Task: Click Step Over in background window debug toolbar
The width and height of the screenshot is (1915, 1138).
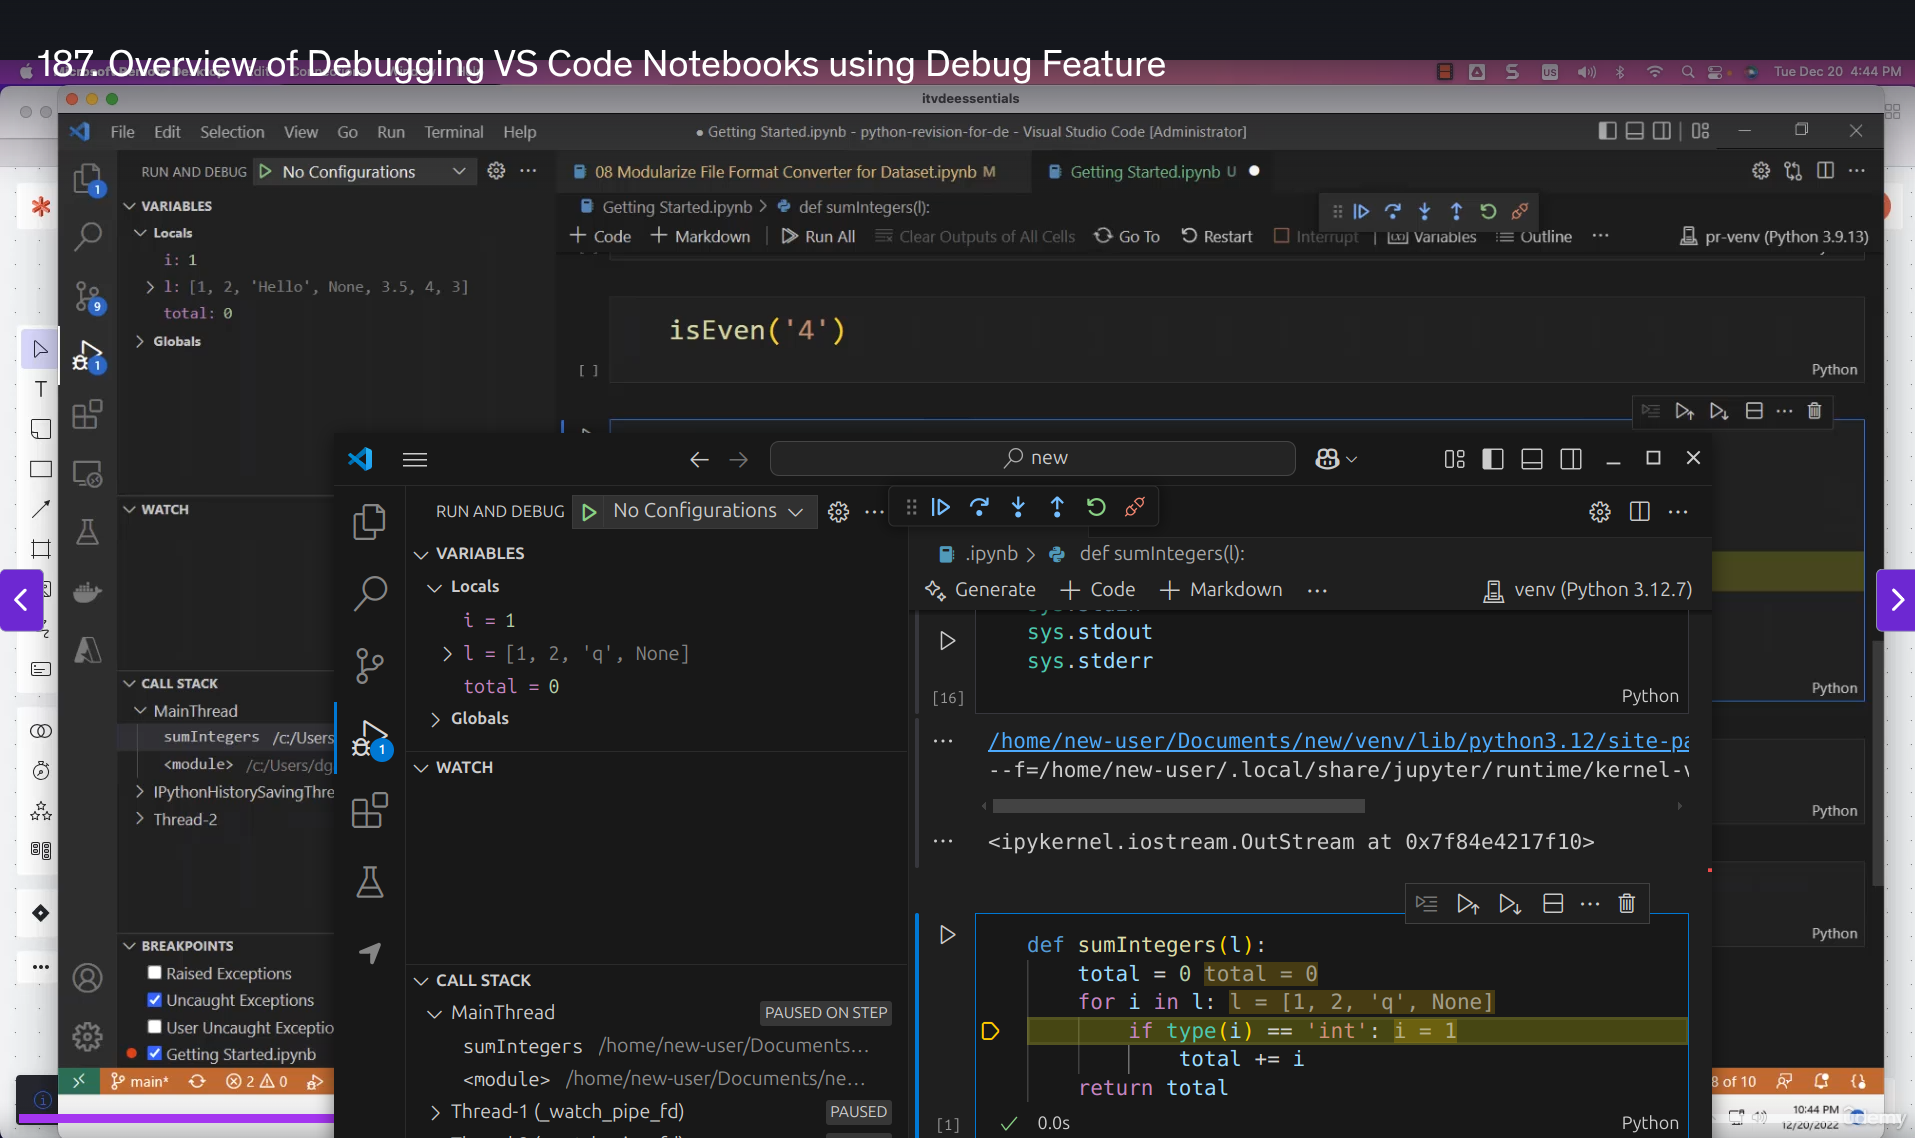Action: [x=1392, y=211]
